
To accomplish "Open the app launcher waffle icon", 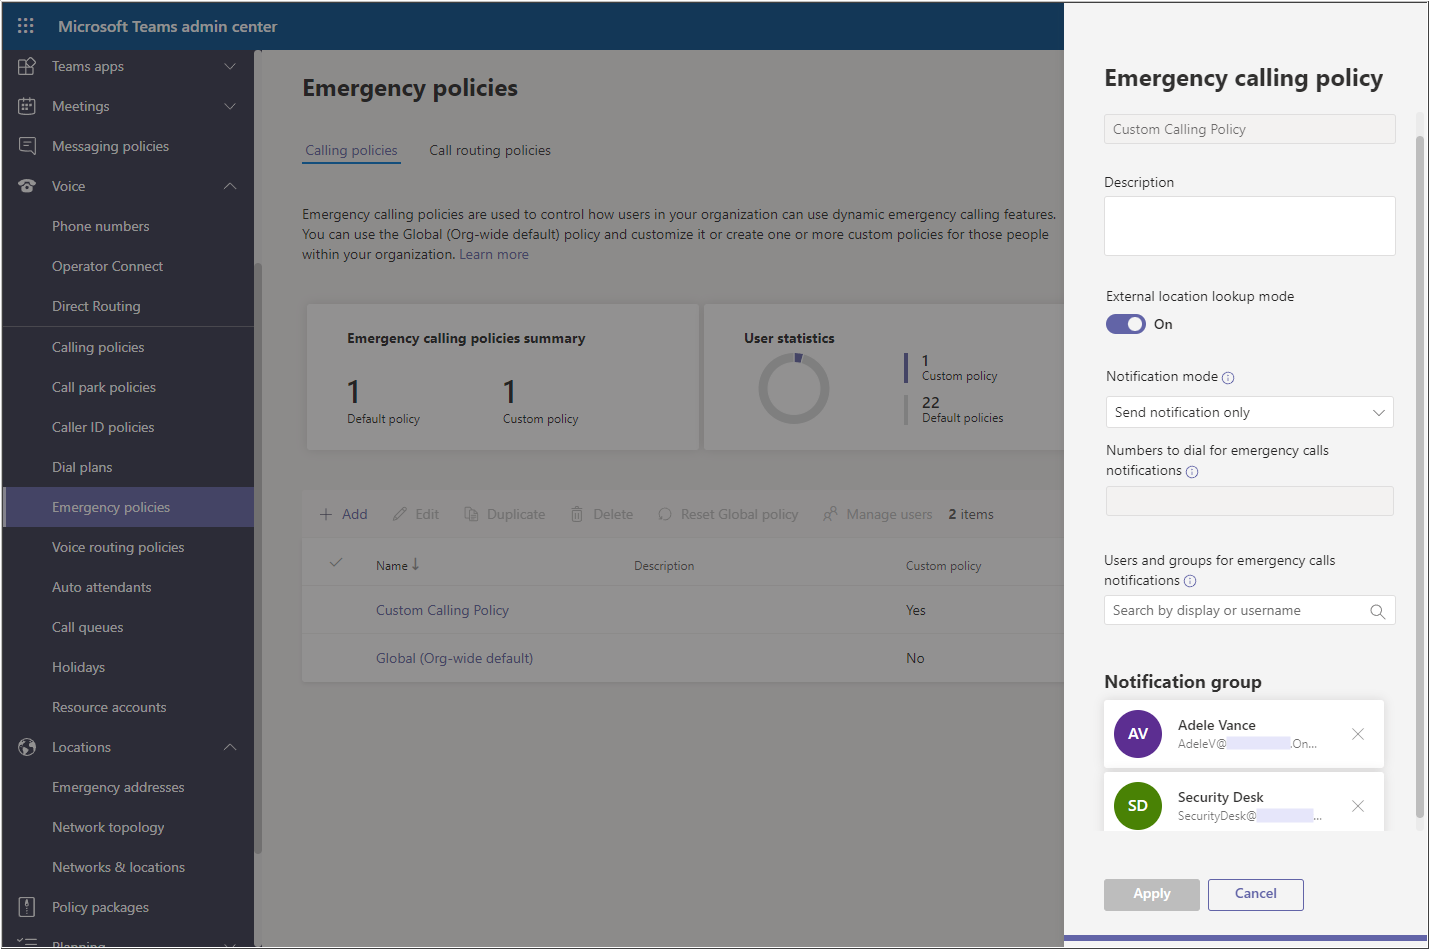I will click(x=26, y=26).
